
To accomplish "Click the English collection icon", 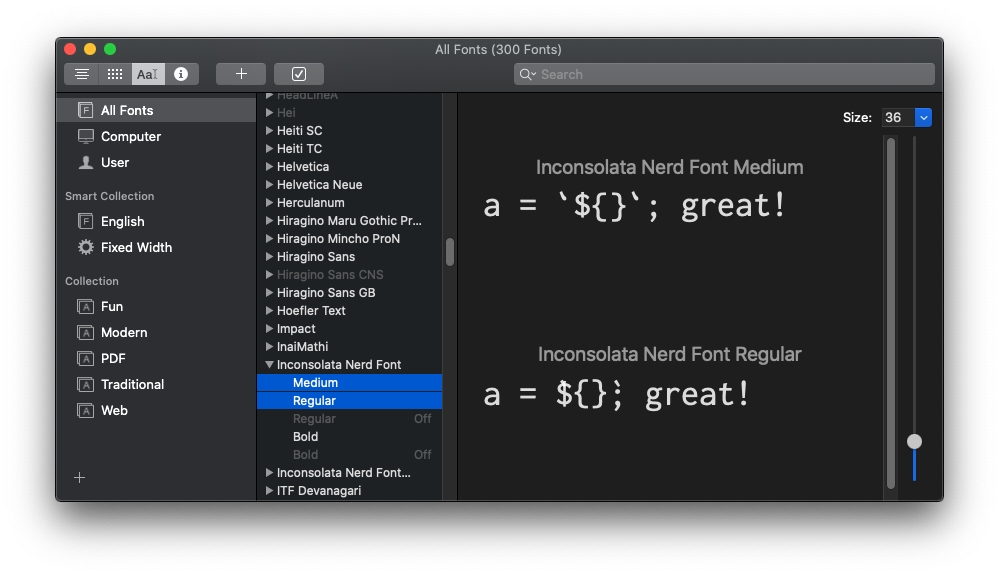I will [x=85, y=221].
